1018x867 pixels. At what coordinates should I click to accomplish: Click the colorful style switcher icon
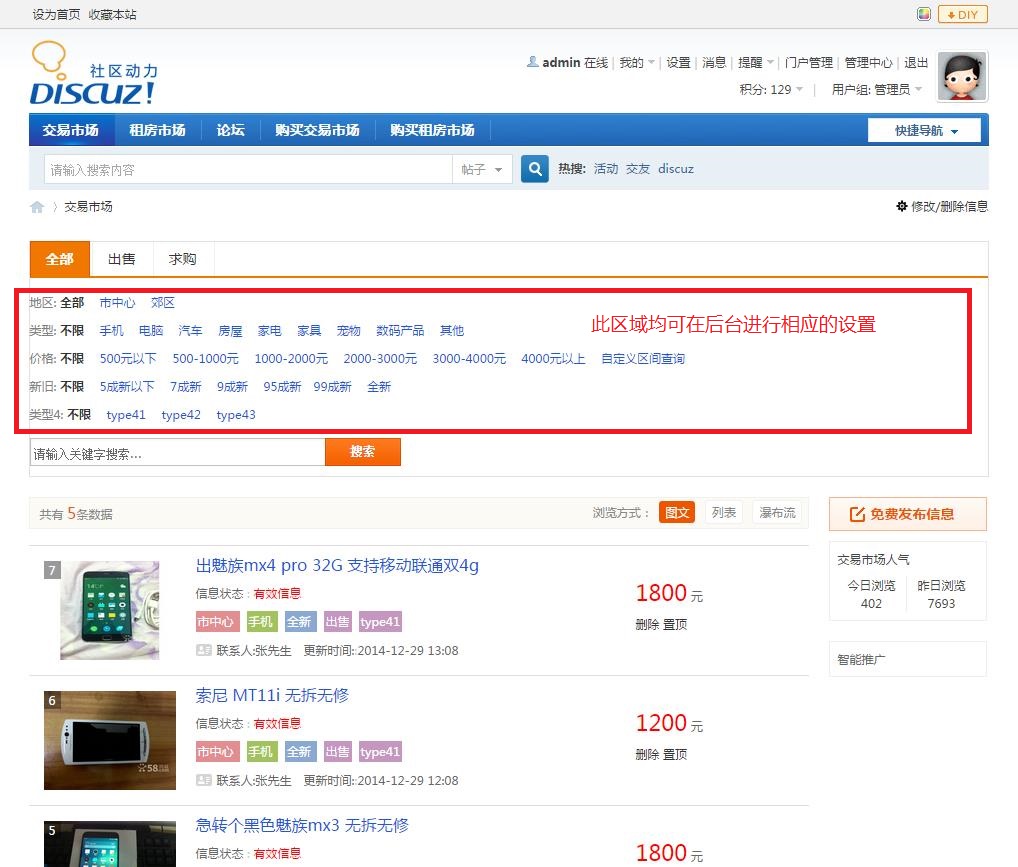923,14
